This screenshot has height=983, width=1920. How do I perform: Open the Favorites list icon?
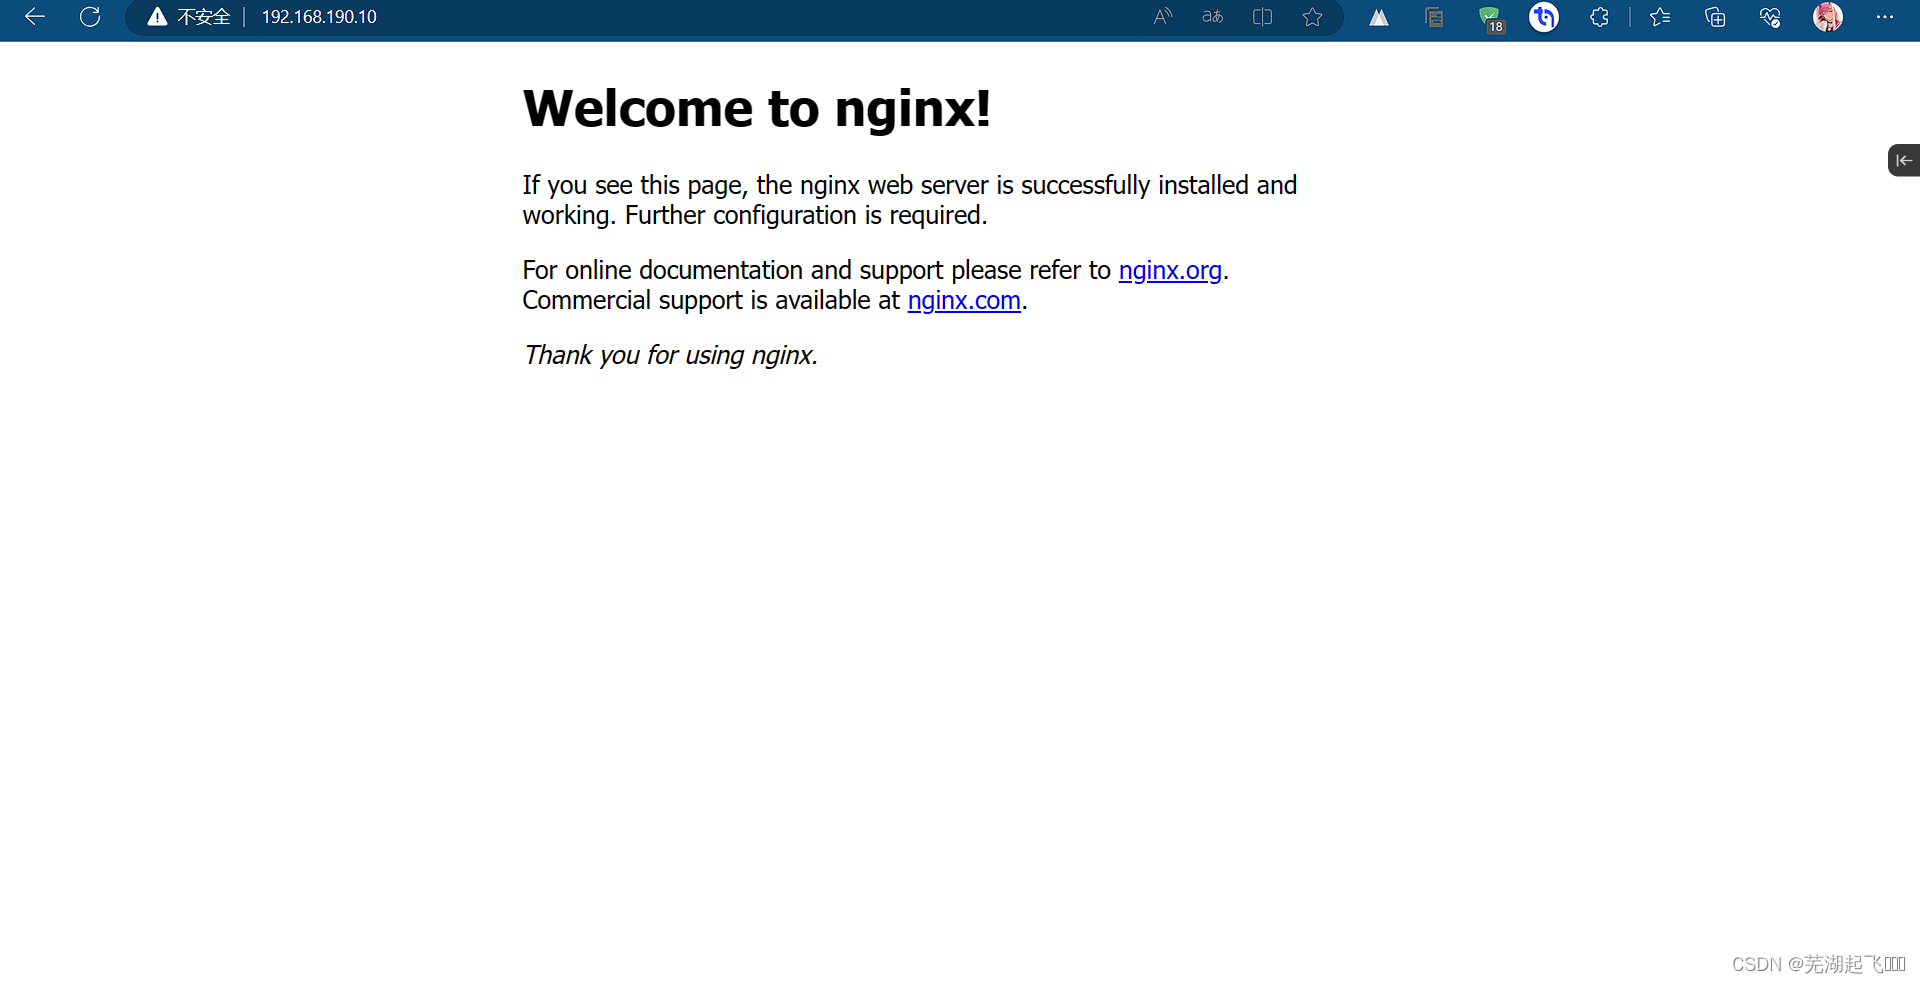[1660, 17]
